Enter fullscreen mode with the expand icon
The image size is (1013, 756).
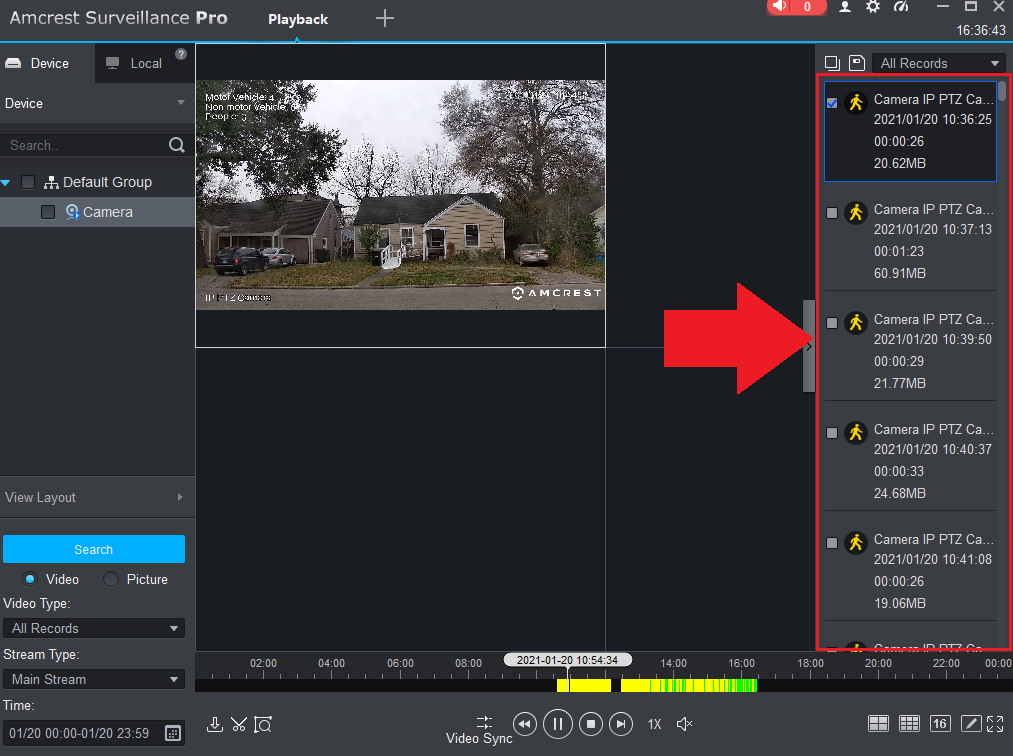[995, 723]
